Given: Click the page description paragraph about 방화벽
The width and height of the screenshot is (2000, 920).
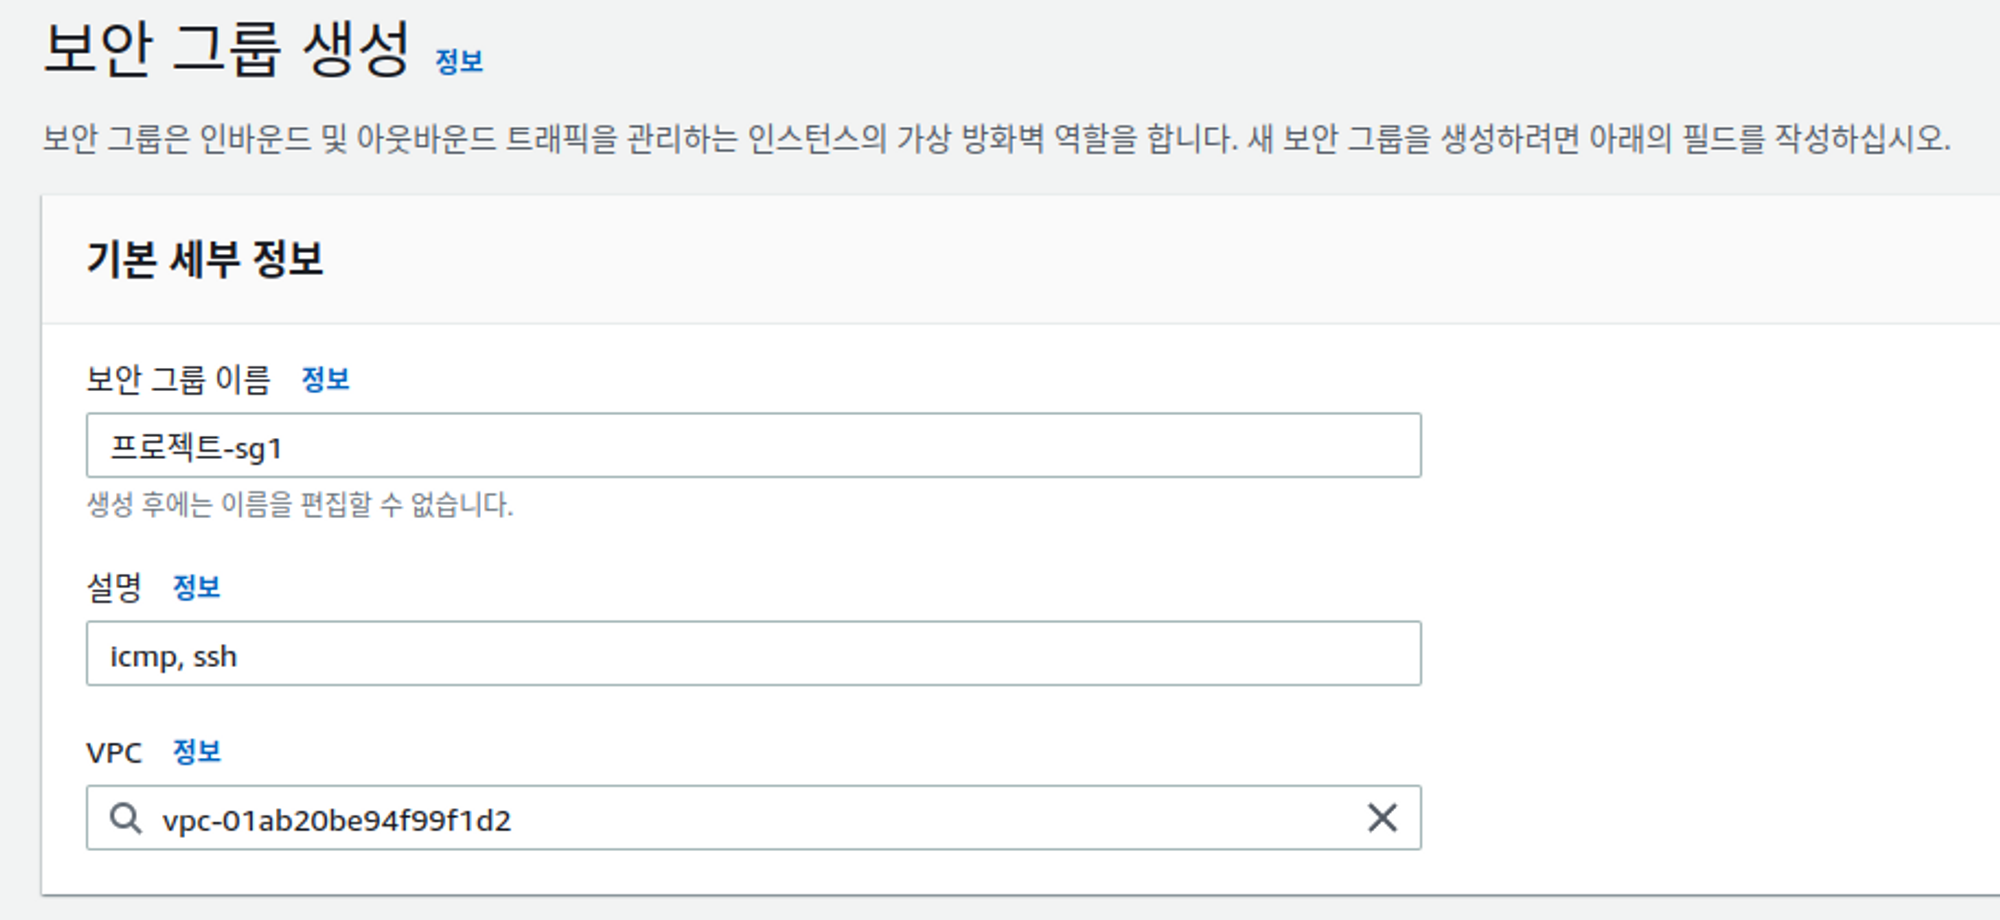Looking at the screenshot, I should 997,138.
